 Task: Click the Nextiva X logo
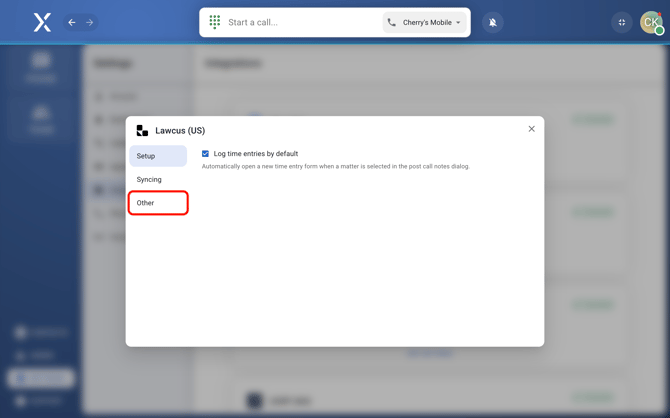pos(42,22)
